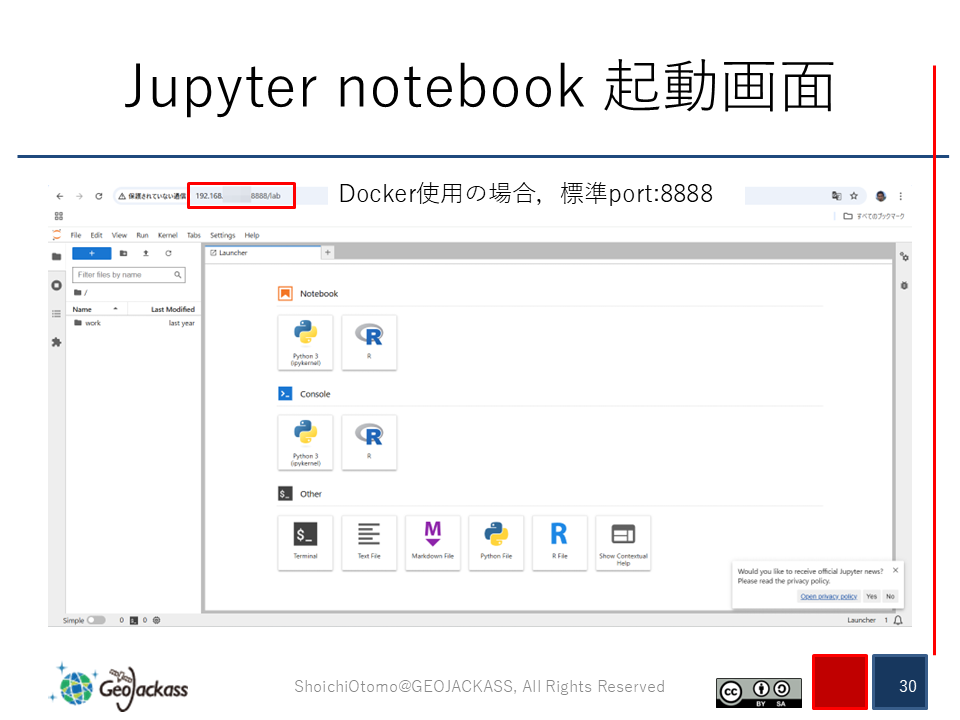Open the extension manager puzzle icon
960x720 pixels.
[x=57, y=342]
